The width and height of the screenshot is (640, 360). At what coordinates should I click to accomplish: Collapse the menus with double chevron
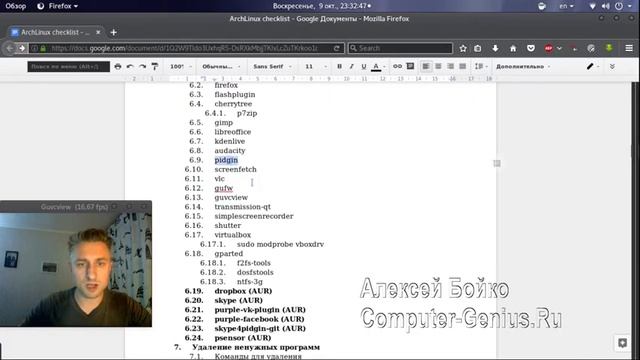(612, 67)
